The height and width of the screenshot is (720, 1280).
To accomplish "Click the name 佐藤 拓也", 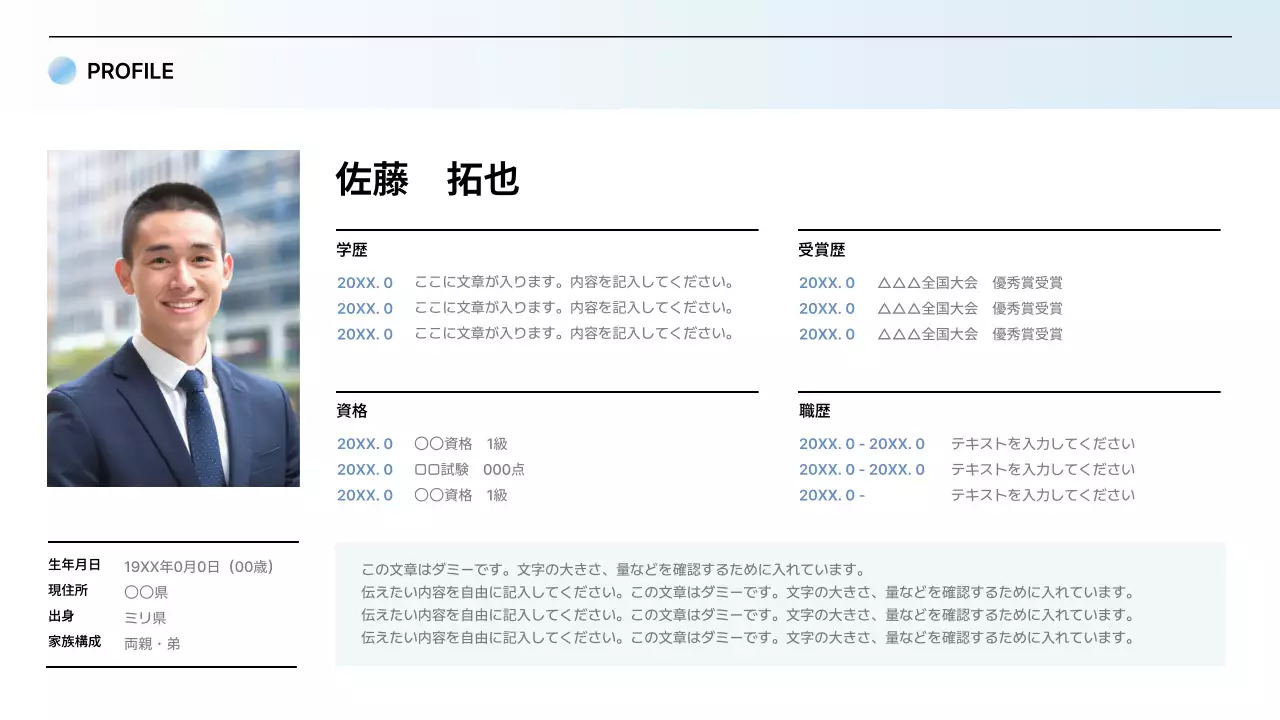I will pos(426,181).
